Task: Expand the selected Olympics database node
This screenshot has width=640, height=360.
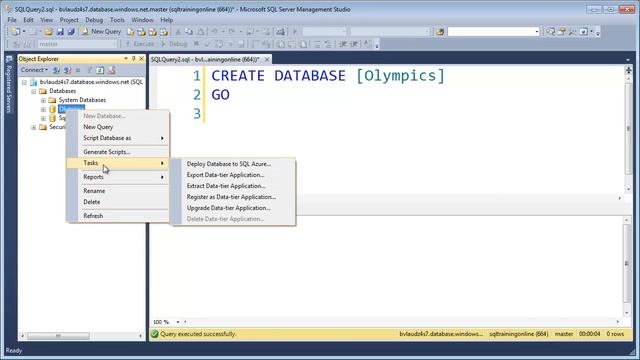Action: pyautogui.click(x=43, y=109)
